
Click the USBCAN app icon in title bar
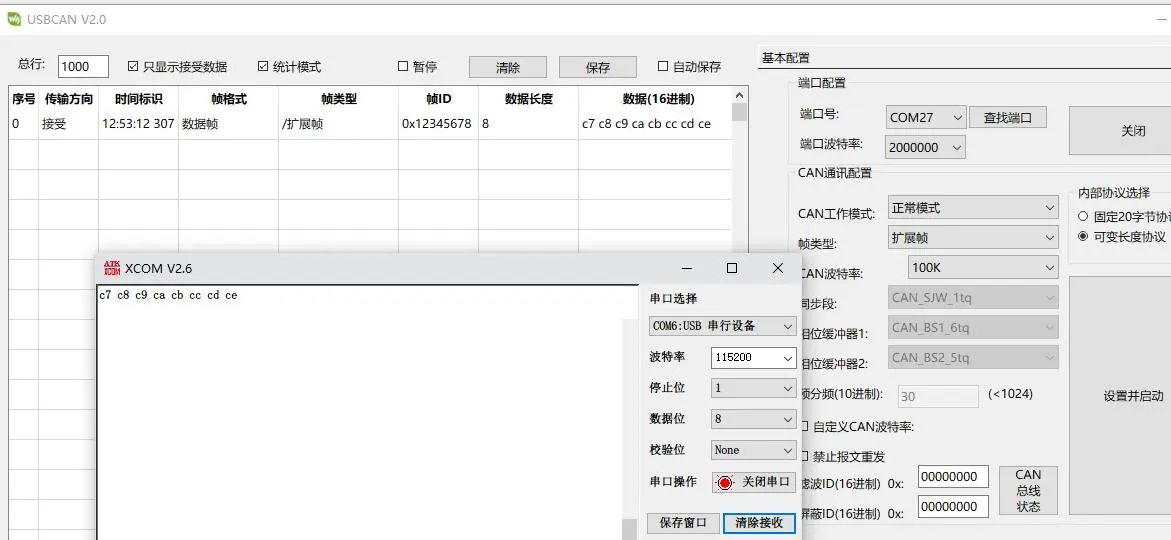pyautogui.click(x=13, y=19)
